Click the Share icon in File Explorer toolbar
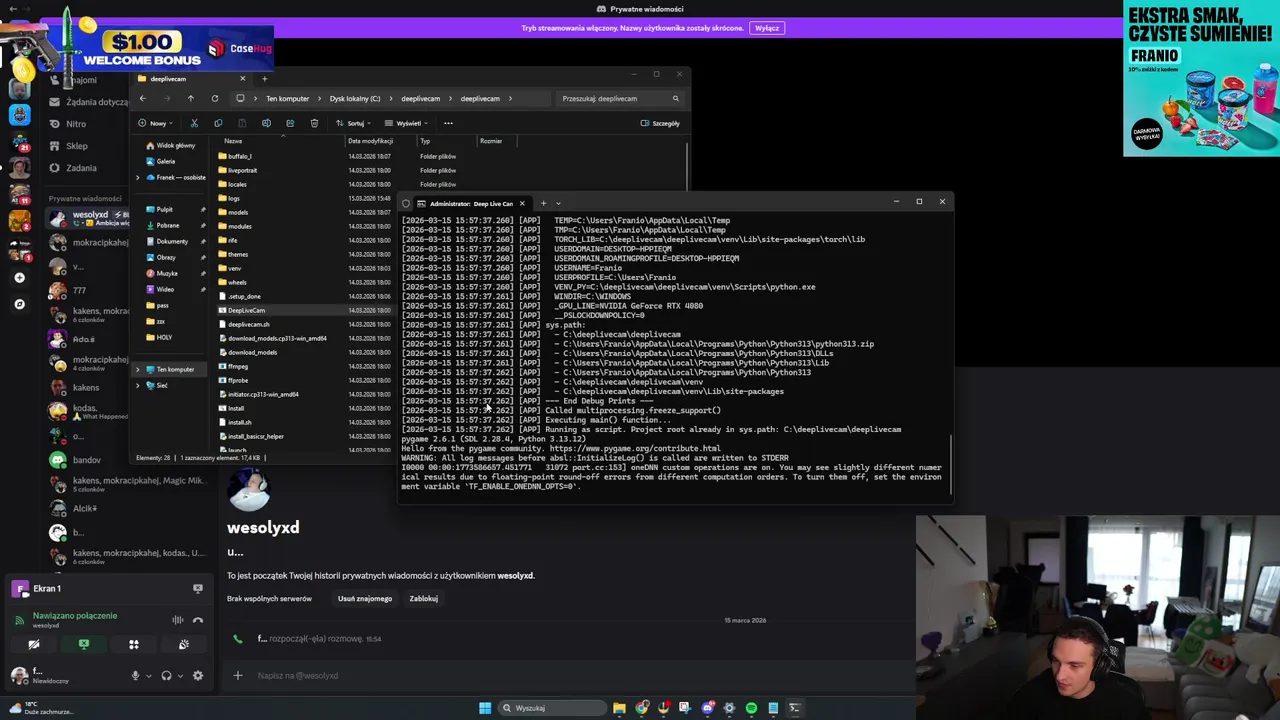Screen dimensions: 1280x720 pos(290,123)
